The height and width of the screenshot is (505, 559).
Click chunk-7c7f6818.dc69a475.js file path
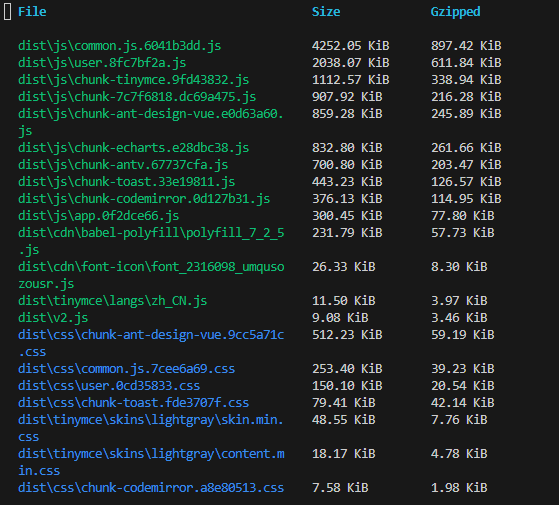point(137,97)
